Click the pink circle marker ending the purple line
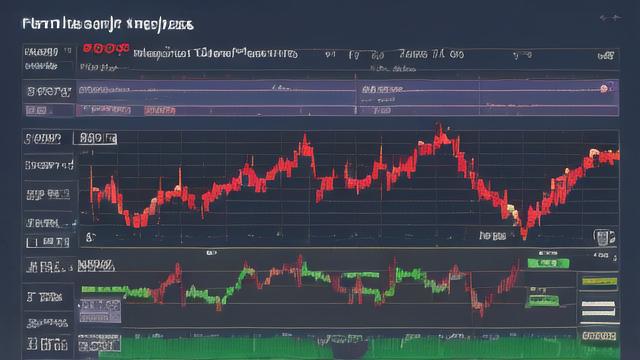The width and height of the screenshot is (640, 360). [x=604, y=89]
